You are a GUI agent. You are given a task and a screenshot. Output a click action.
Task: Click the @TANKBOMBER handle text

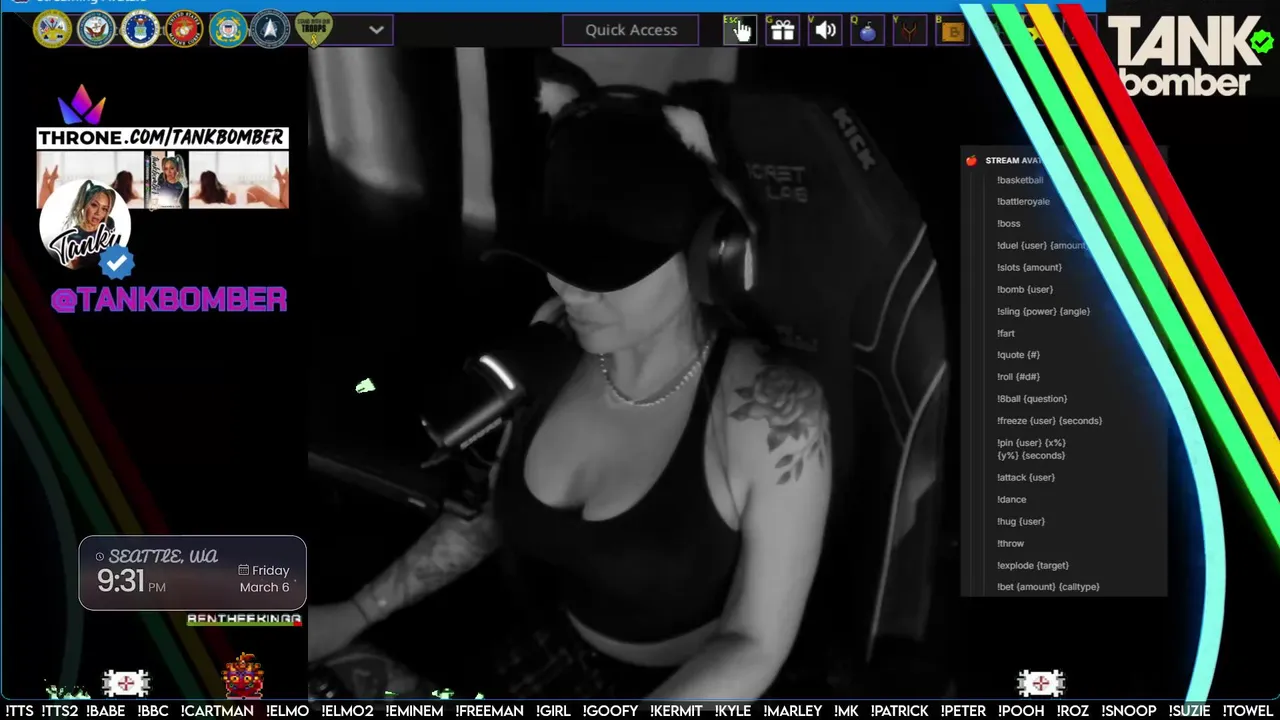(169, 299)
